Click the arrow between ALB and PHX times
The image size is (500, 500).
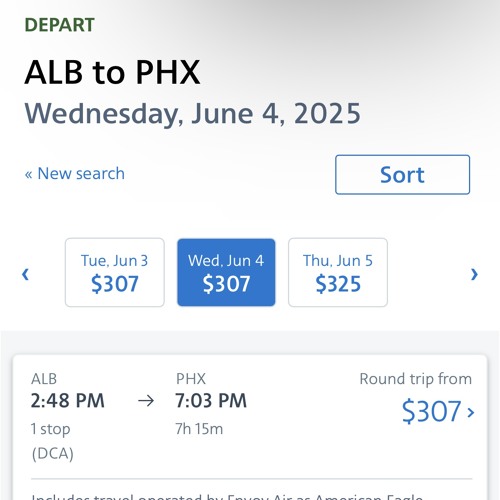[x=146, y=401]
